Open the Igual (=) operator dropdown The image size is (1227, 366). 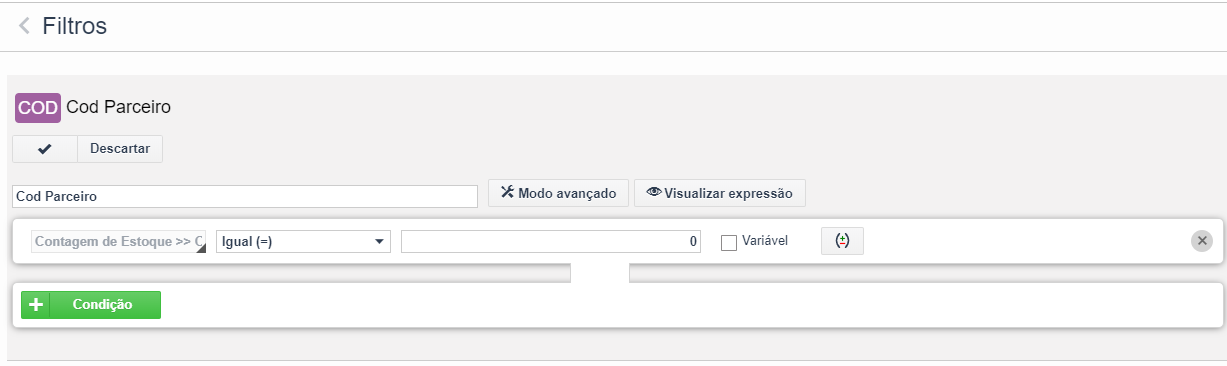(303, 242)
